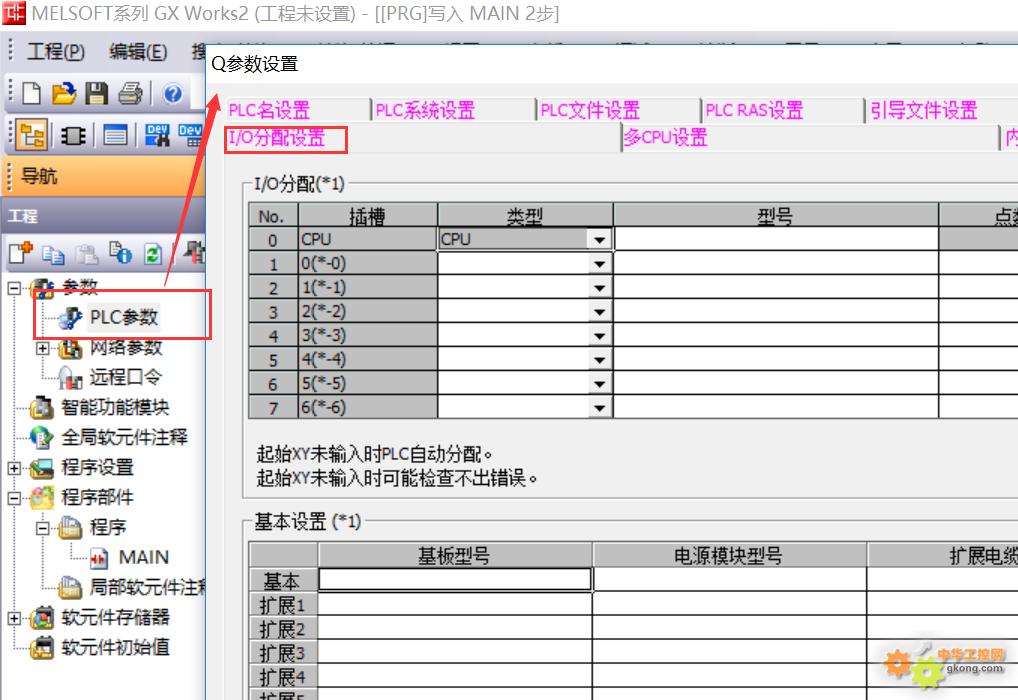Click the Print toolbar icon

tap(130, 94)
